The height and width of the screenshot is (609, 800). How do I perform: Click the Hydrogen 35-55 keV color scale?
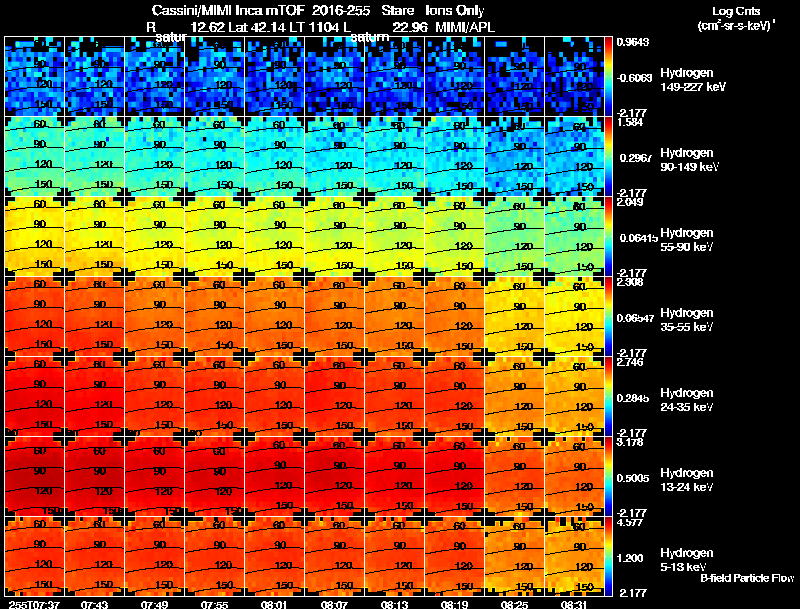coord(608,316)
